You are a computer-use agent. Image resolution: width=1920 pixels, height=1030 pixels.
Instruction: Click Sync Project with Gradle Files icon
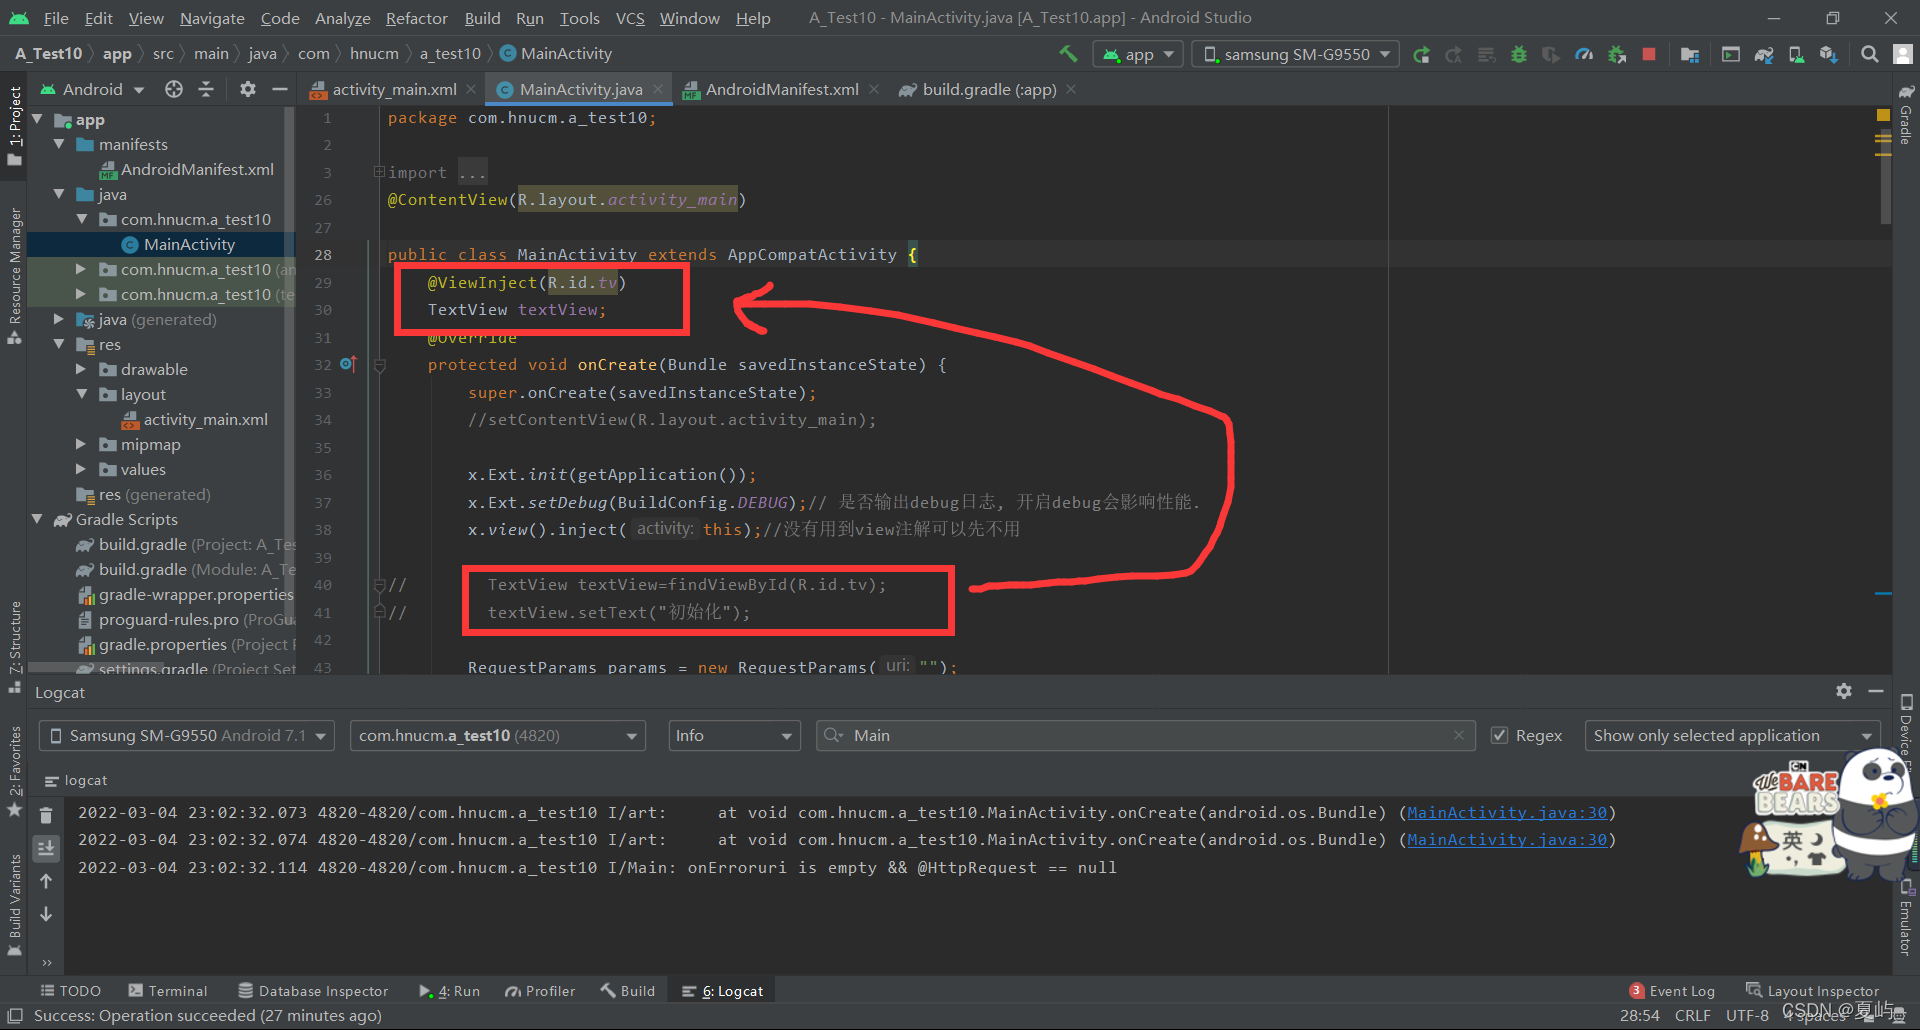pyautogui.click(x=1764, y=54)
